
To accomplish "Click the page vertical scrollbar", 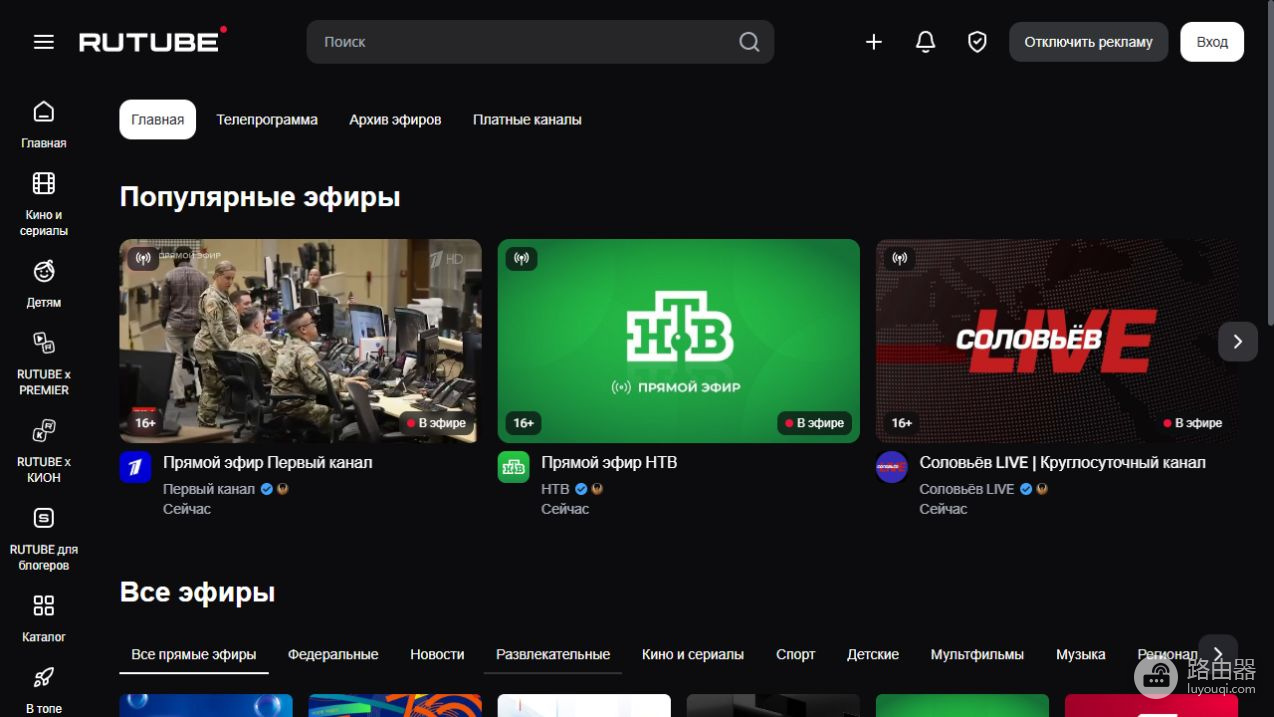I will pyautogui.click(x=1270, y=162).
